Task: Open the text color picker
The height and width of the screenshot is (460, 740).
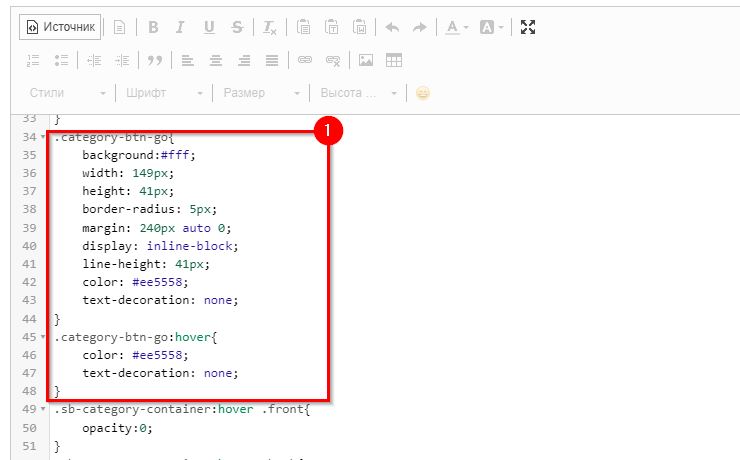Action: [x=457, y=28]
